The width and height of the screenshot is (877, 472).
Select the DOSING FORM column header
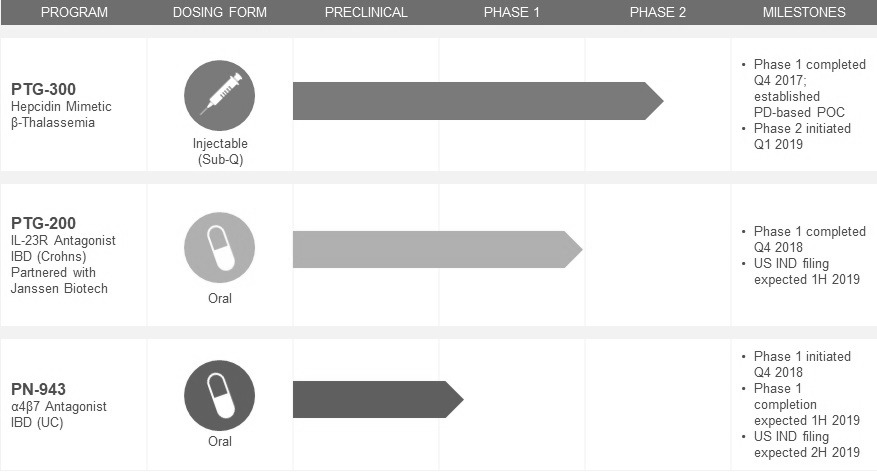click(219, 13)
